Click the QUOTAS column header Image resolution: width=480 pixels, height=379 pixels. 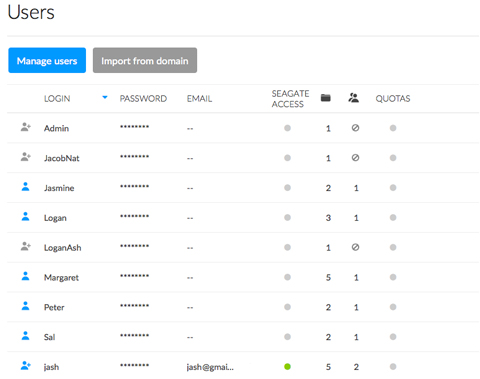click(393, 99)
